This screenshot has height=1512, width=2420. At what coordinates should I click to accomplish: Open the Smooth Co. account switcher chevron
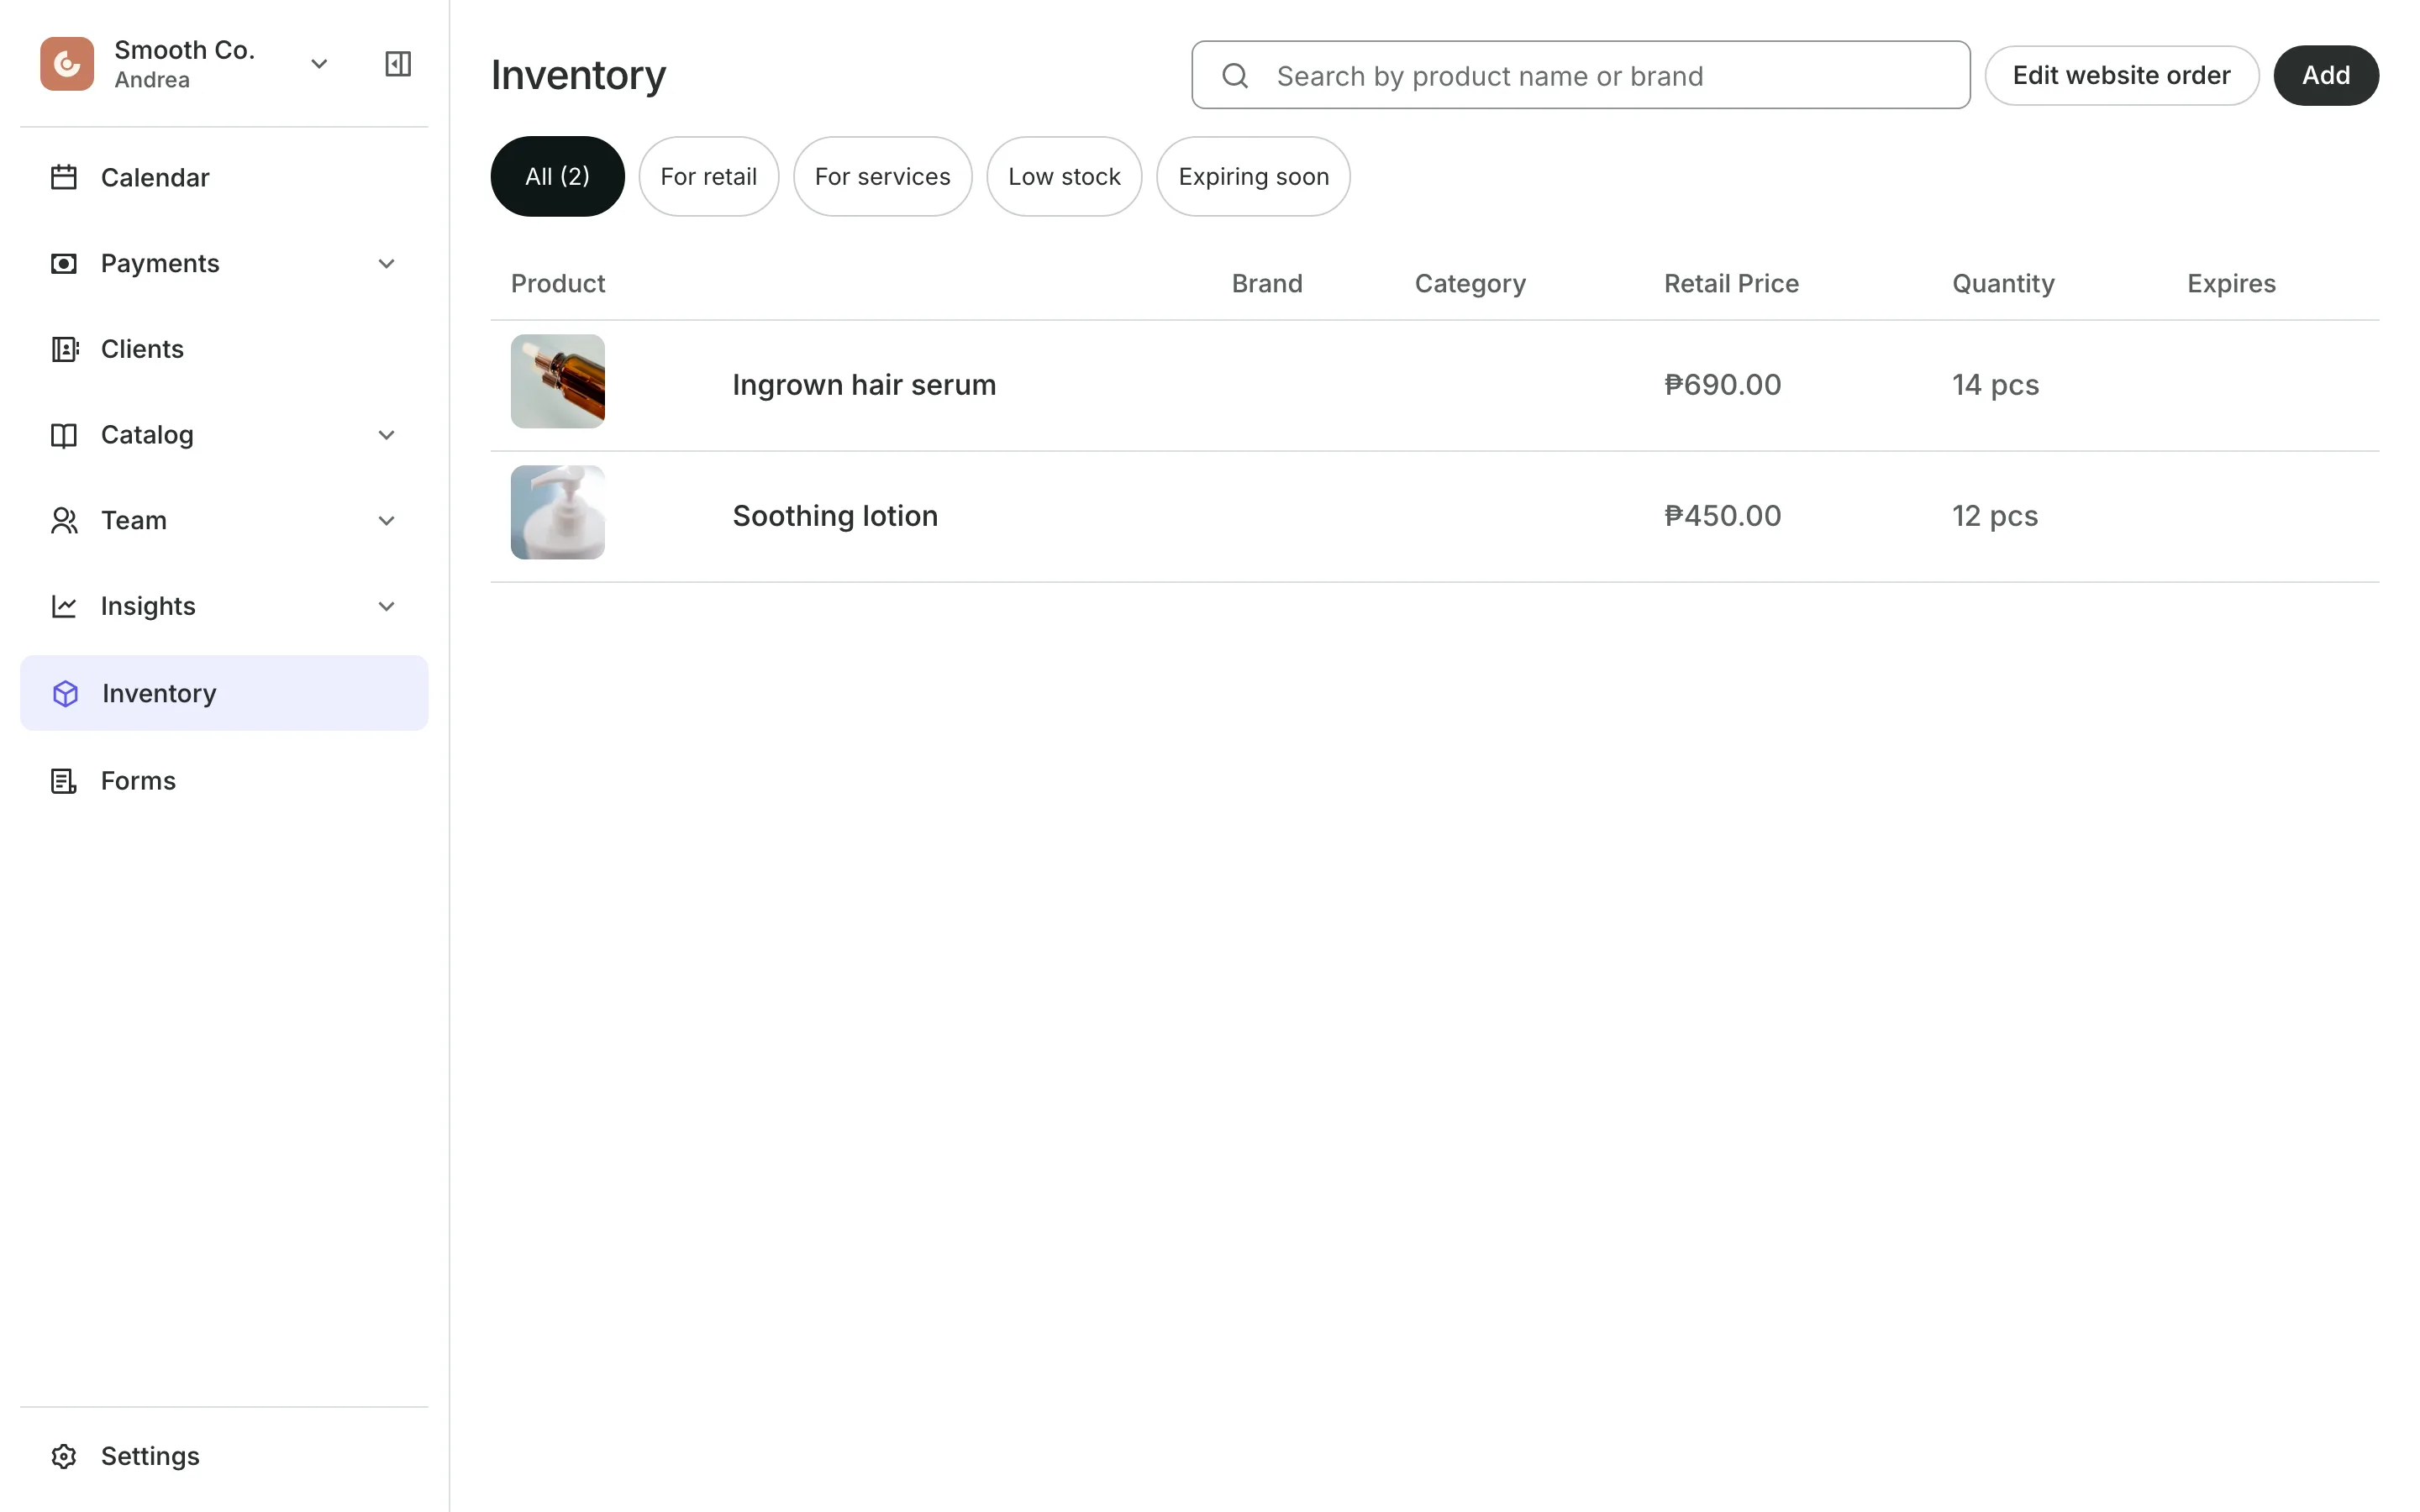(x=319, y=64)
